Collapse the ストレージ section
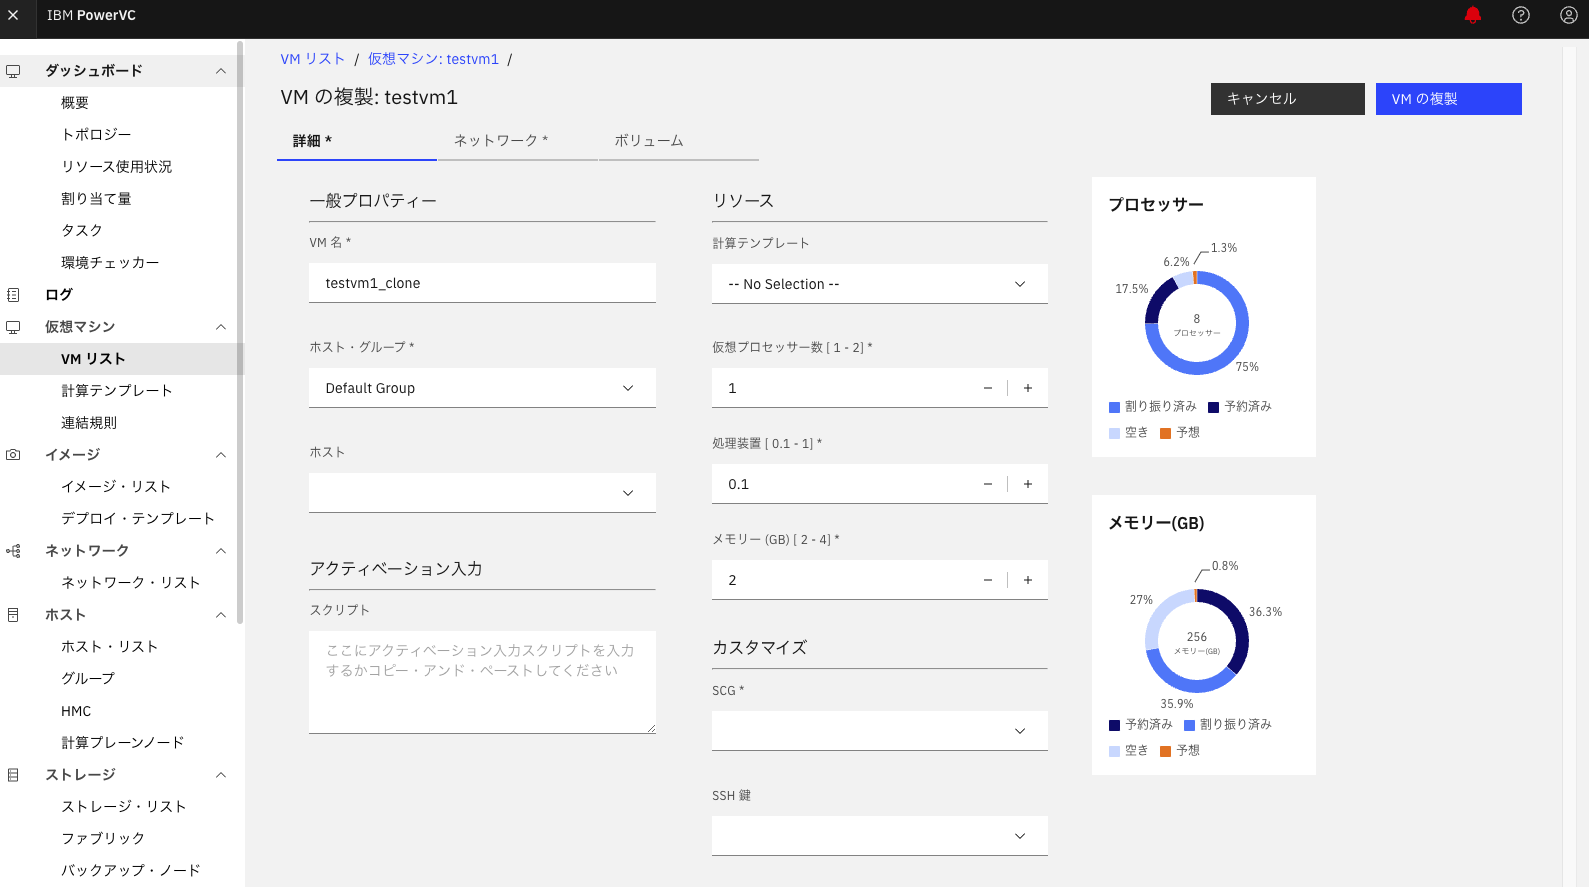 pos(221,775)
